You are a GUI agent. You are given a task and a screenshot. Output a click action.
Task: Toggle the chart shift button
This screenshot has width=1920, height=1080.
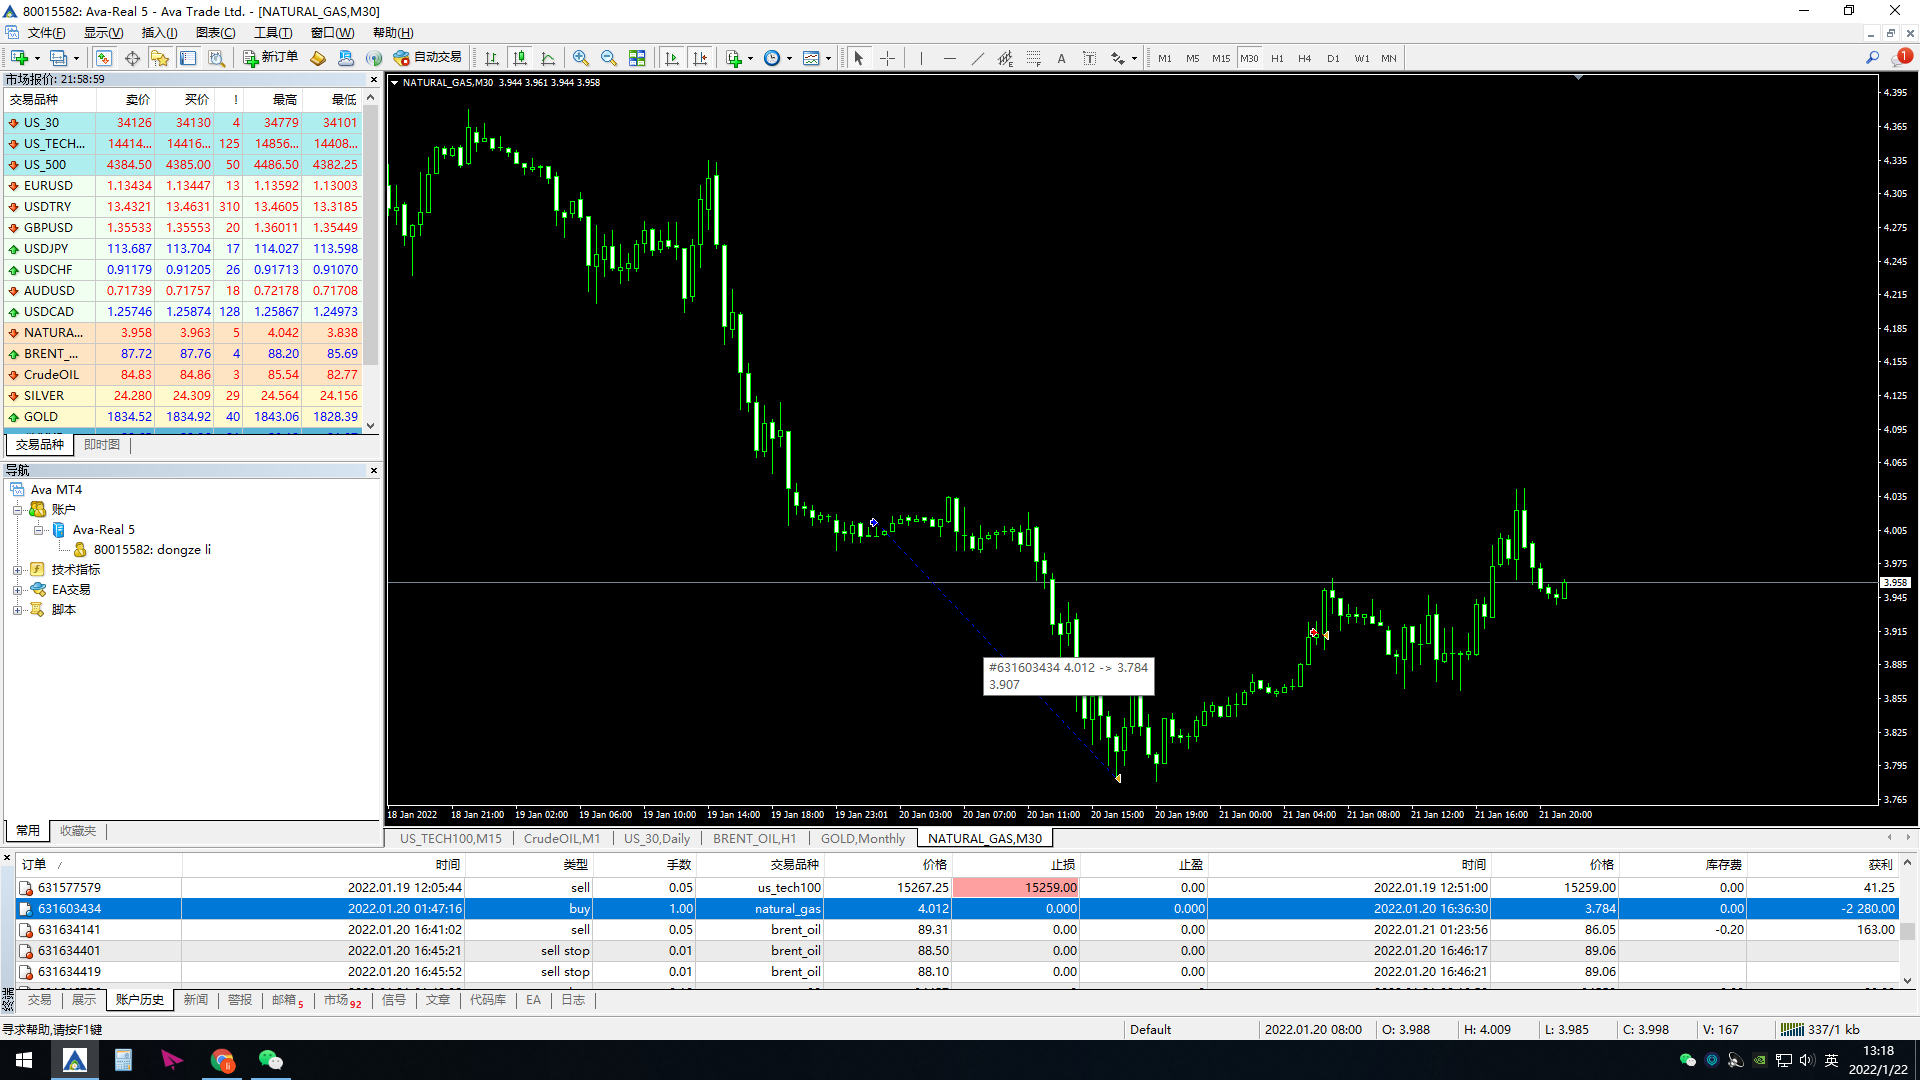coord(700,58)
